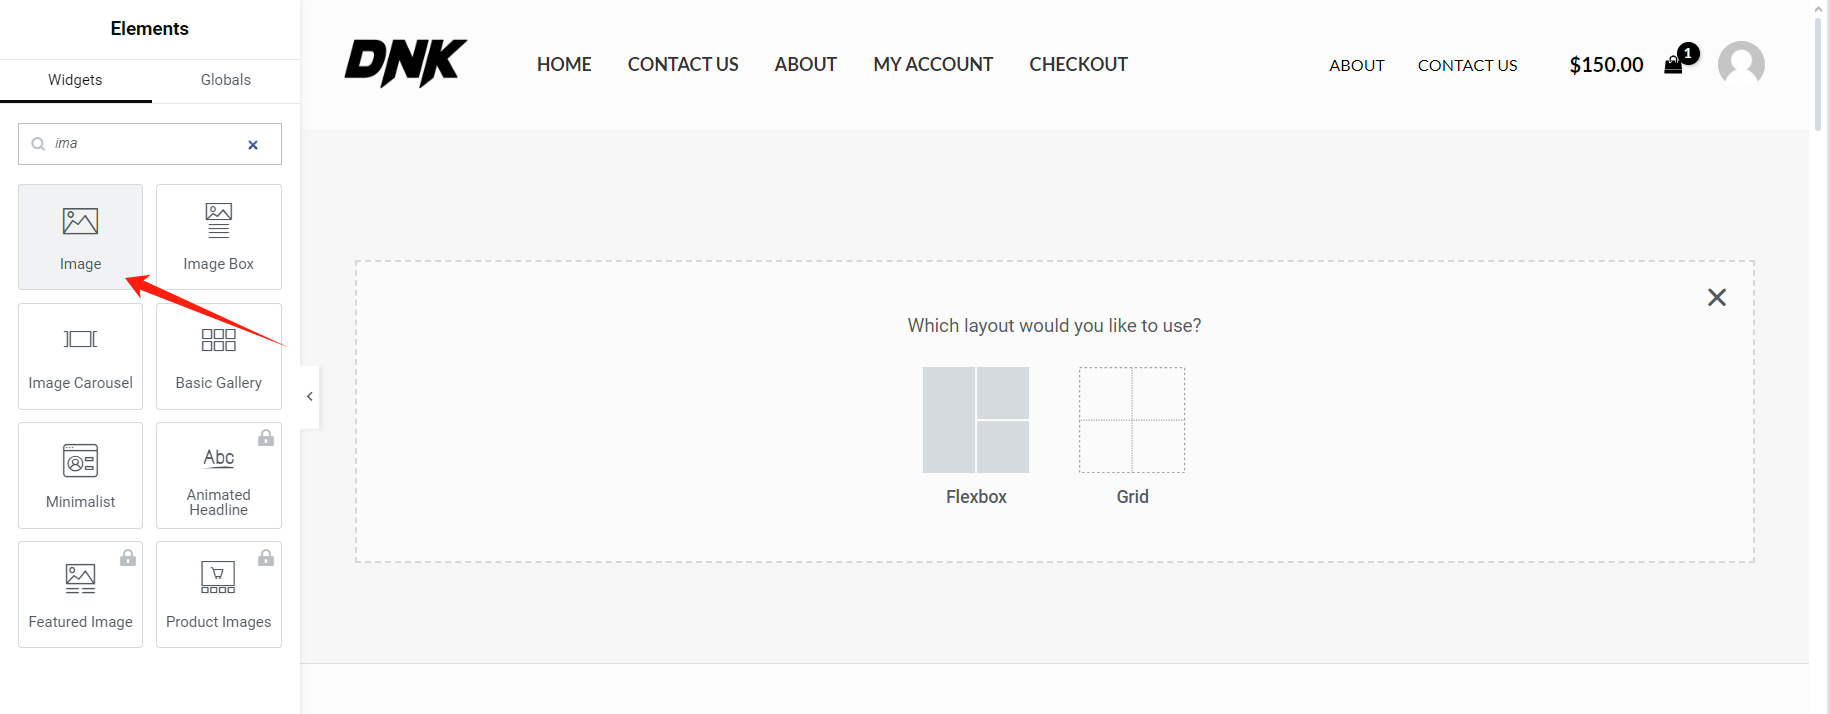This screenshot has width=1830, height=714.
Task: Open the shopping cart icon
Action: tap(1673, 65)
